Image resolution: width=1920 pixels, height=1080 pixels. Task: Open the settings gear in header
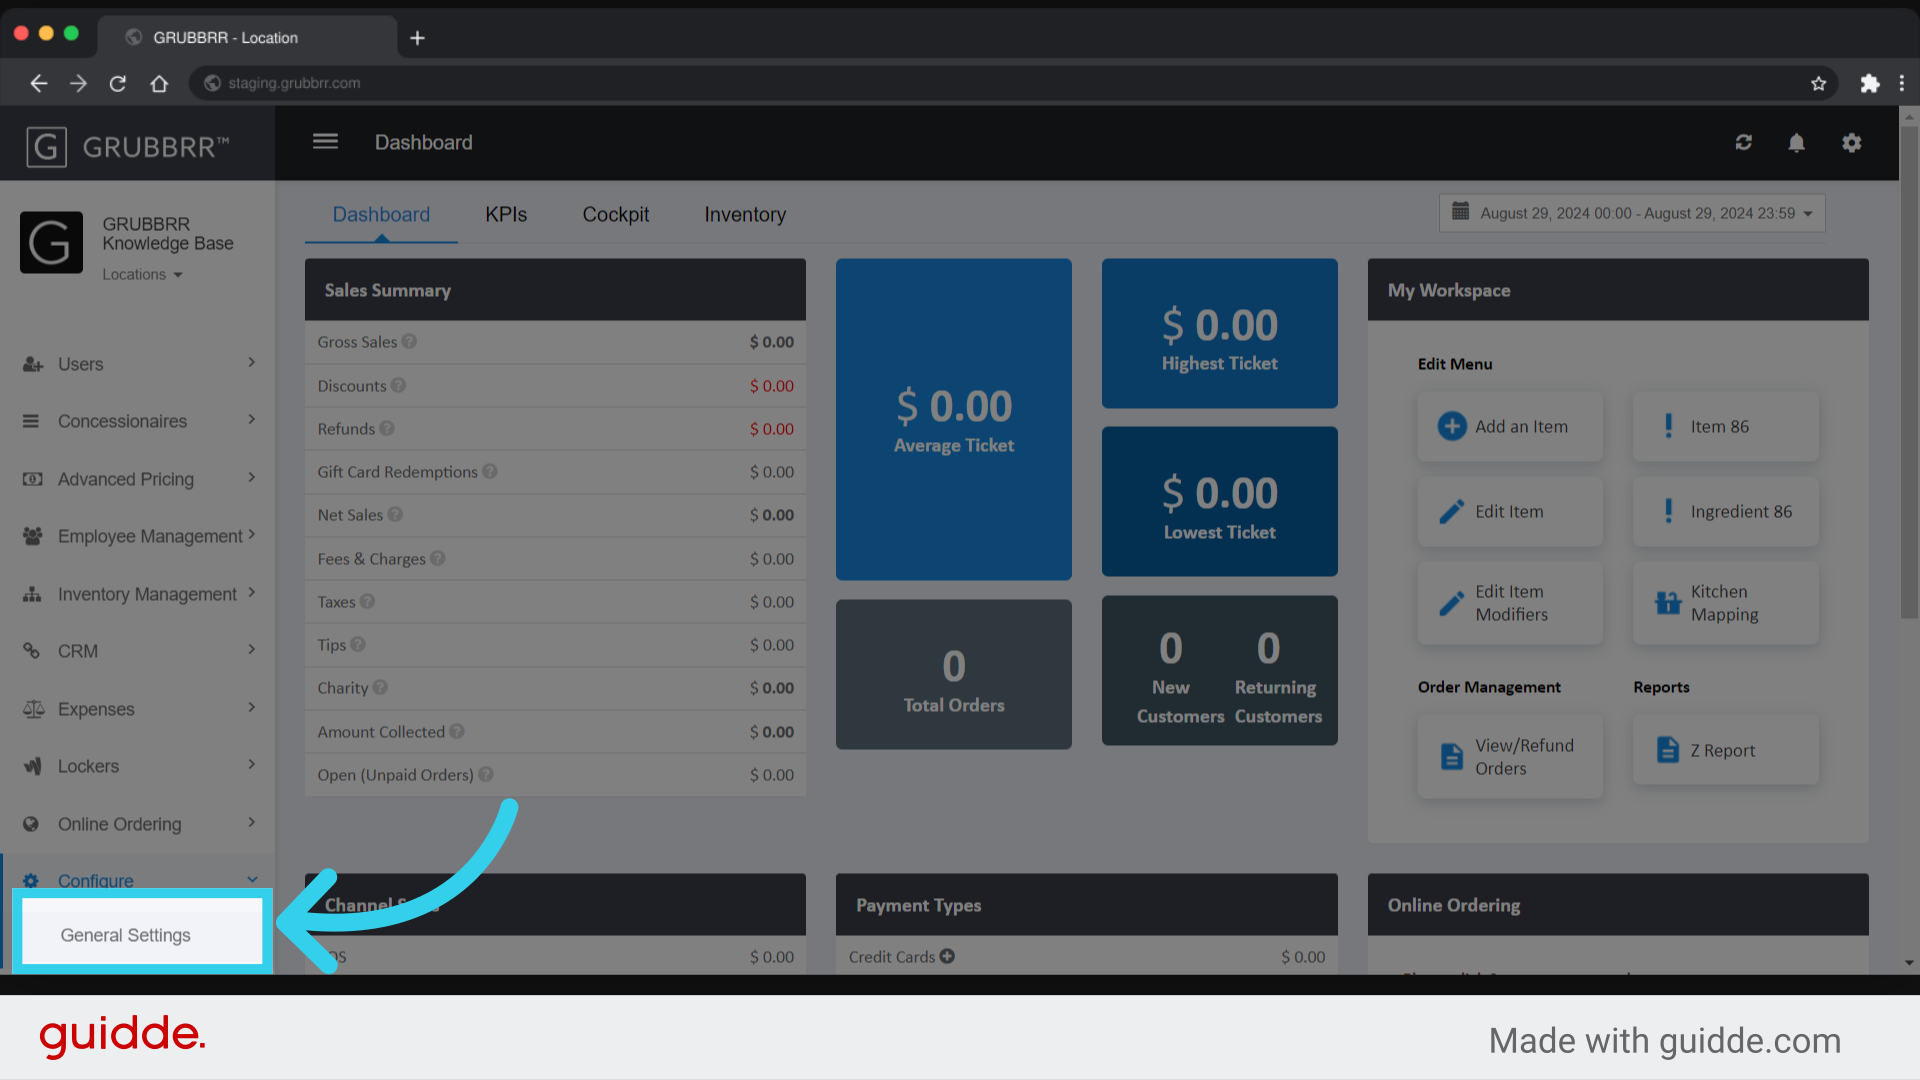click(x=1852, y=143)
